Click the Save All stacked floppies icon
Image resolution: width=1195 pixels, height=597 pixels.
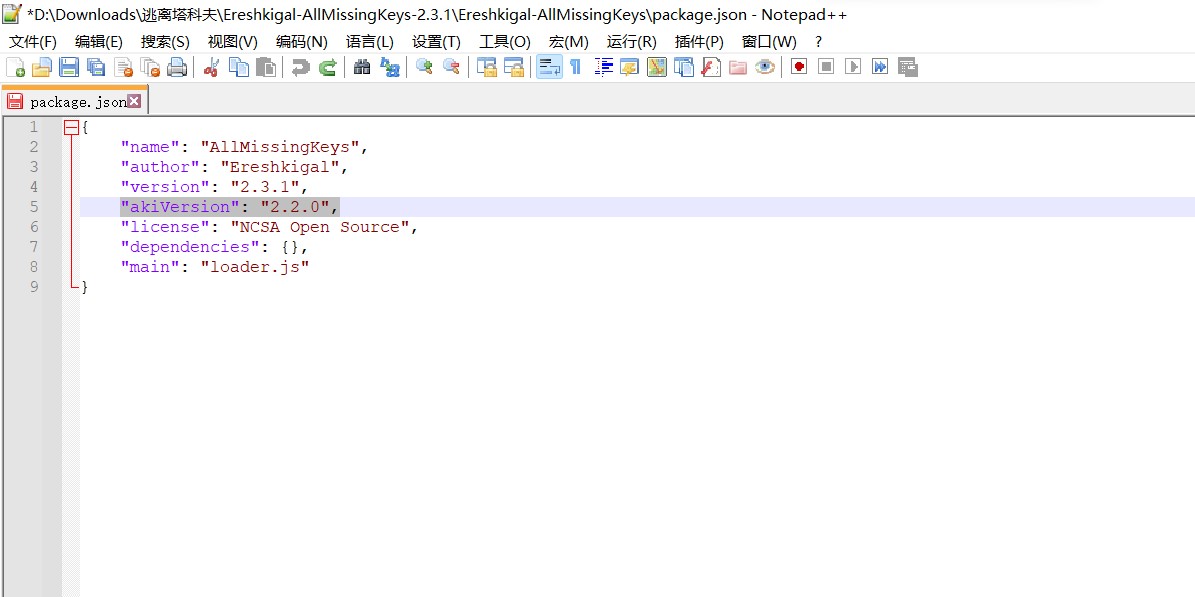(x=96, y=67)
